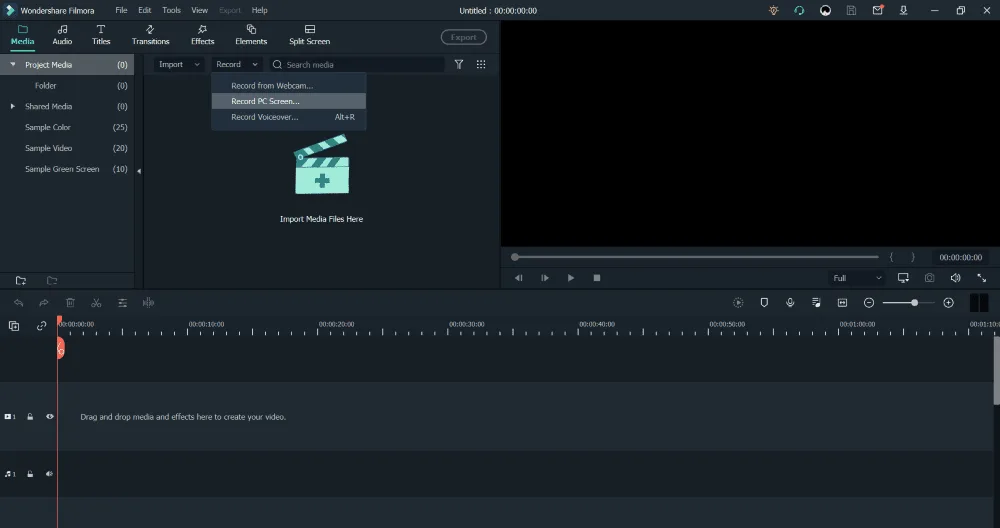This screenshot has width=1000, height=528.
Task: Open the Help menu
Action: (260, 10)
